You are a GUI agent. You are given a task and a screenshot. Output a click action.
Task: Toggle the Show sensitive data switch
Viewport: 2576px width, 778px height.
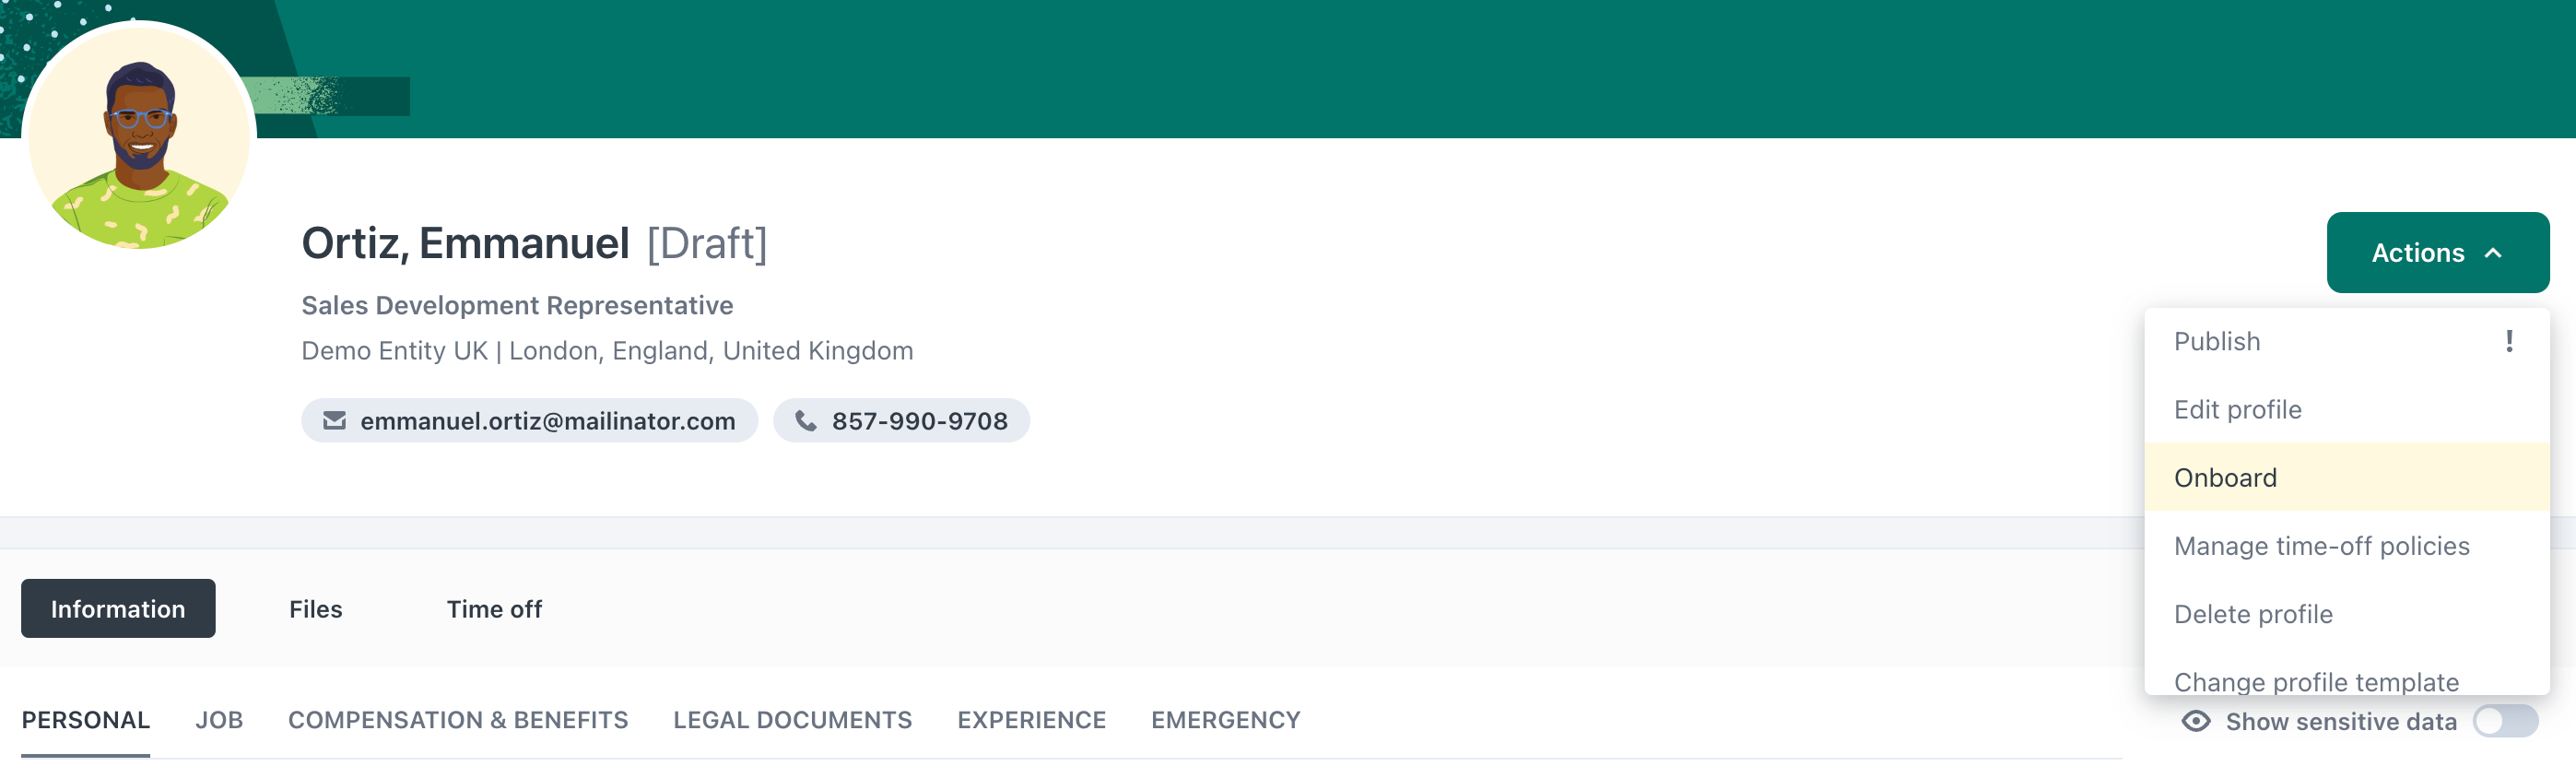[x=2505, y=721]
